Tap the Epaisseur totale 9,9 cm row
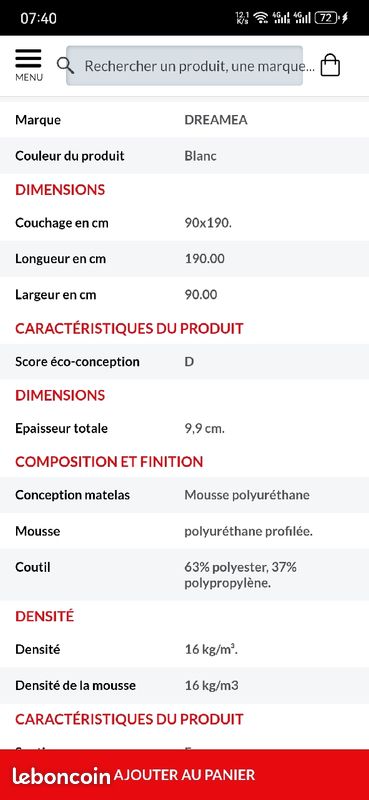Image resolution: width=369 pixels, height=800 pixels. tap(184, 429)
